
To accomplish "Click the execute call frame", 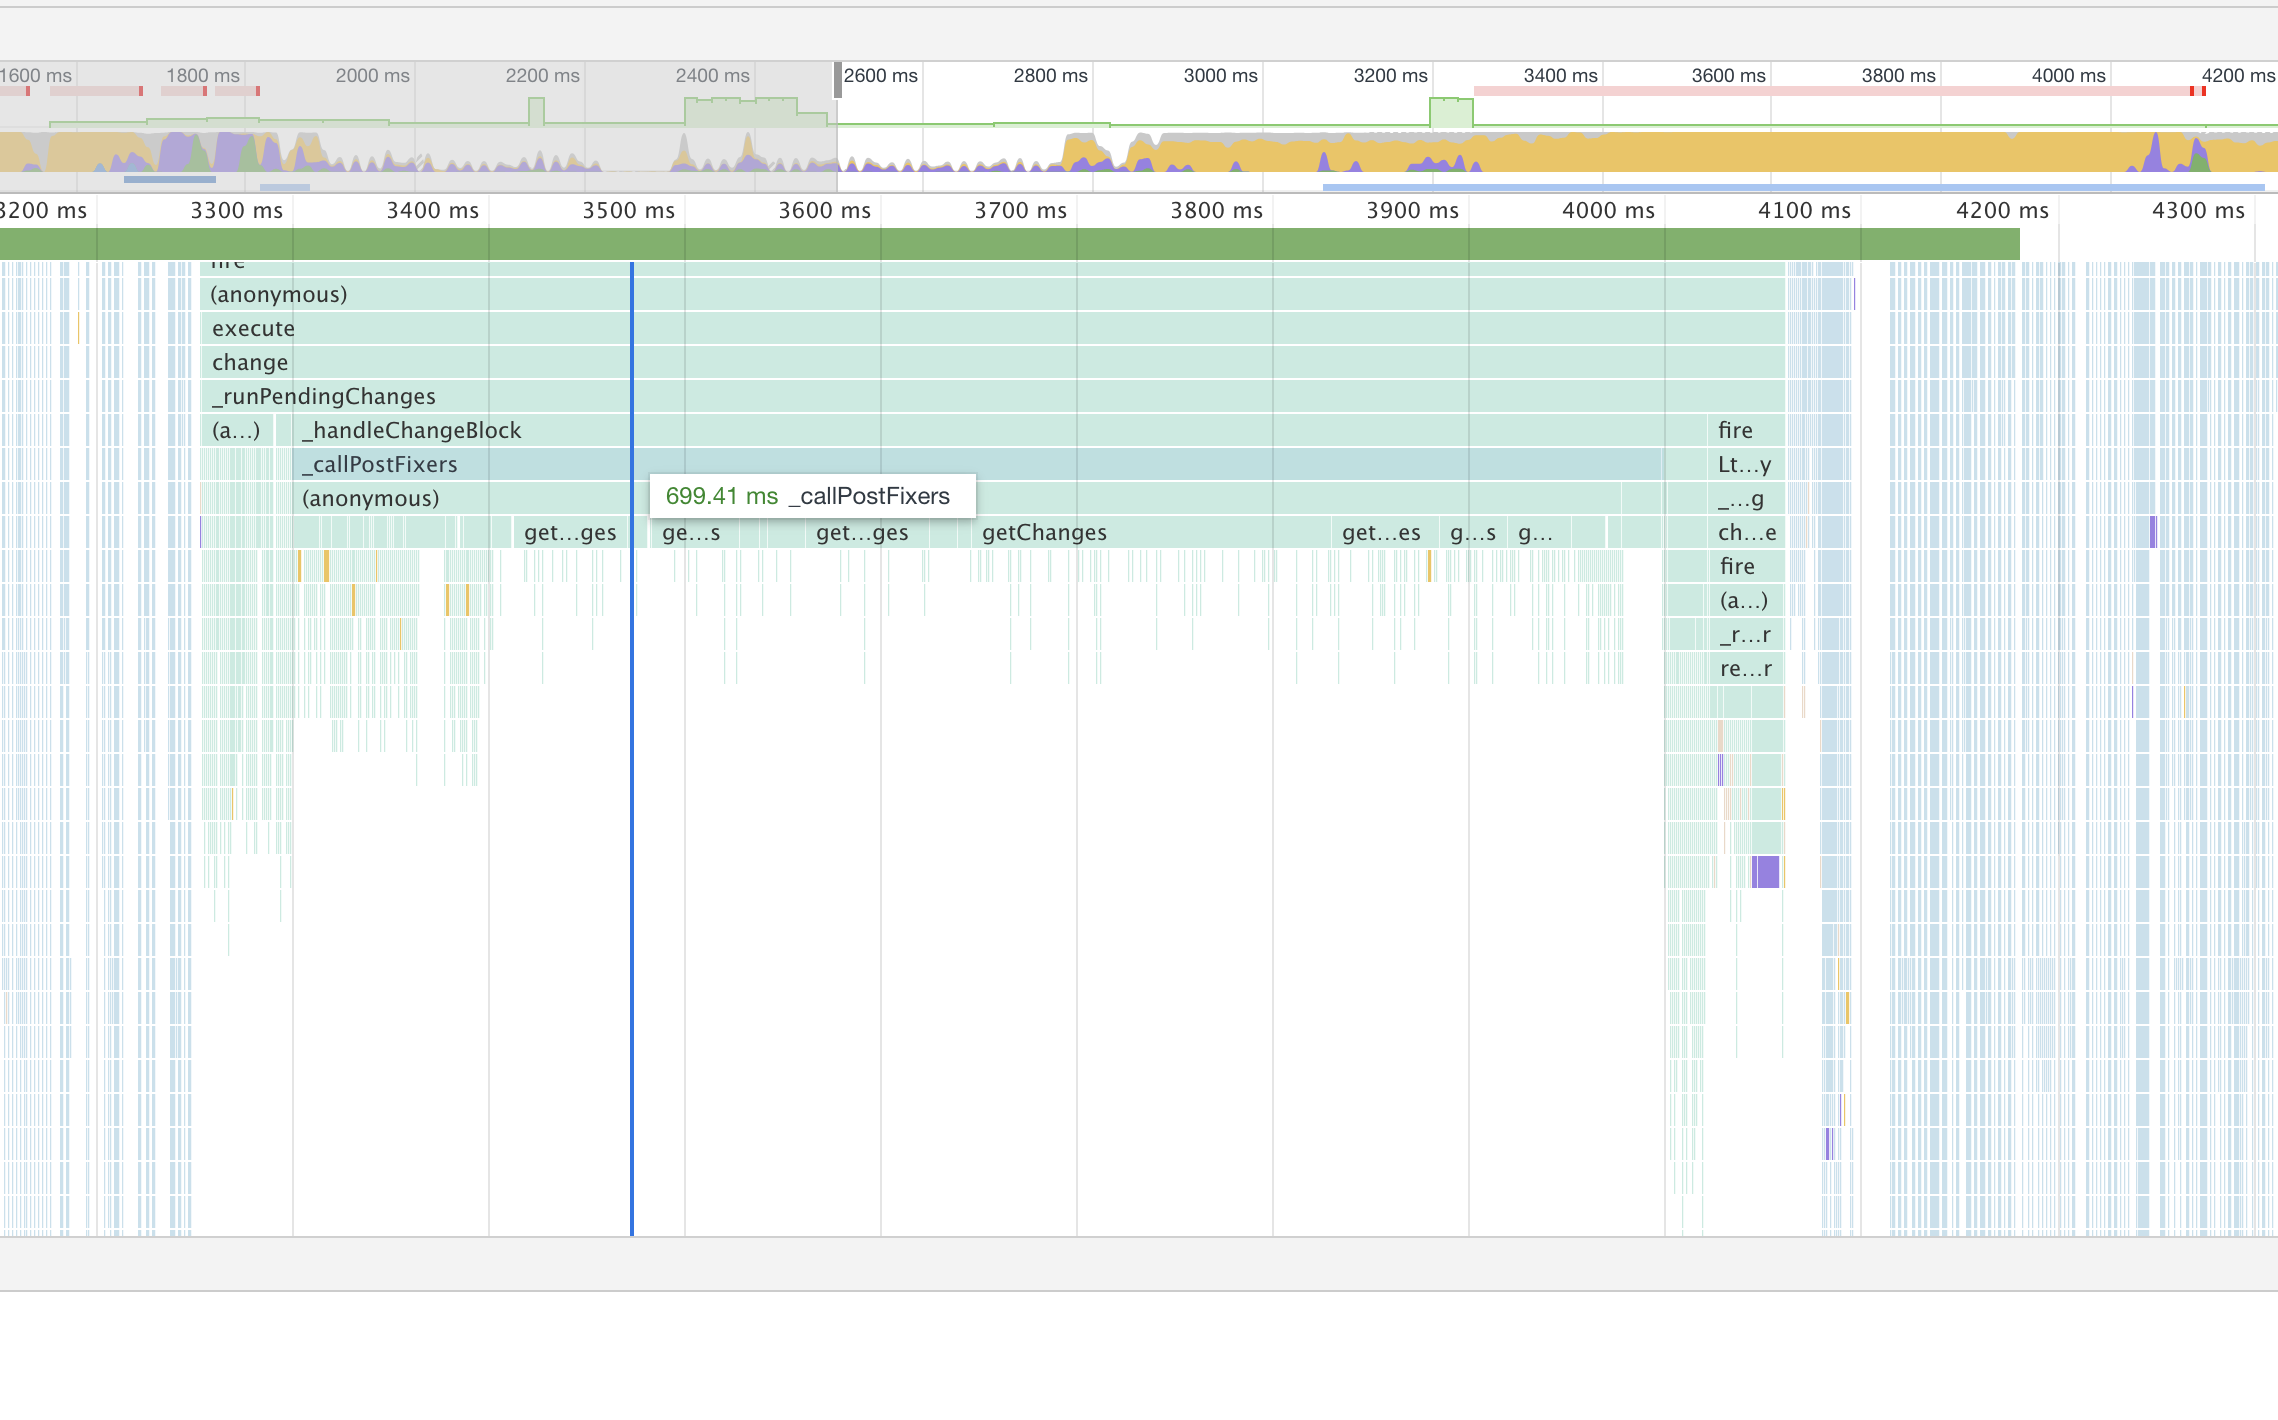I will point(993,328).
